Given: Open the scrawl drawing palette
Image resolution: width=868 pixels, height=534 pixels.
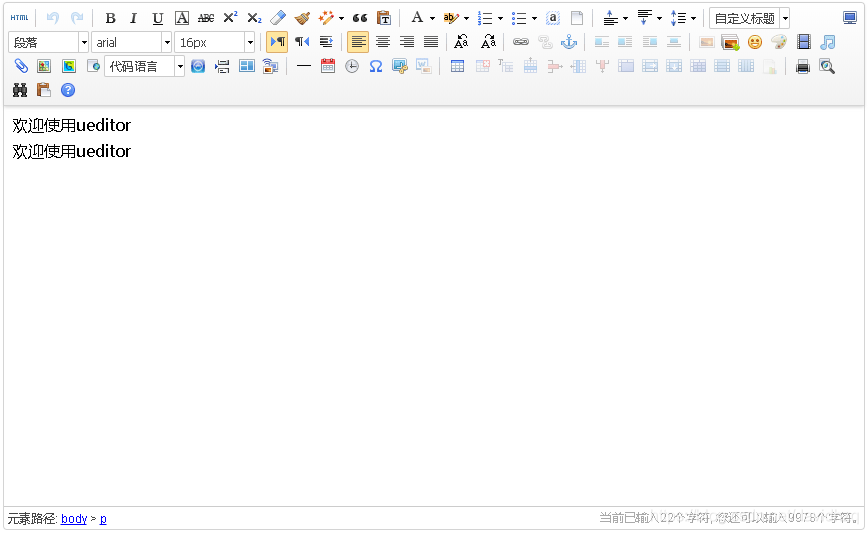Looking at the screenshot, I should (779, 42).
